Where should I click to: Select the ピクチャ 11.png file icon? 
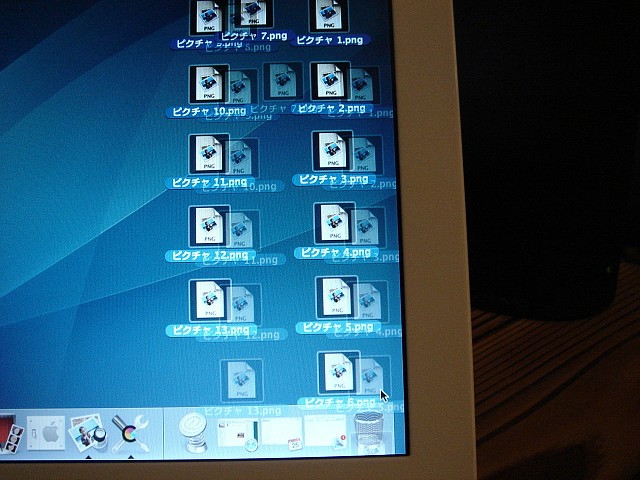point(209,154)
